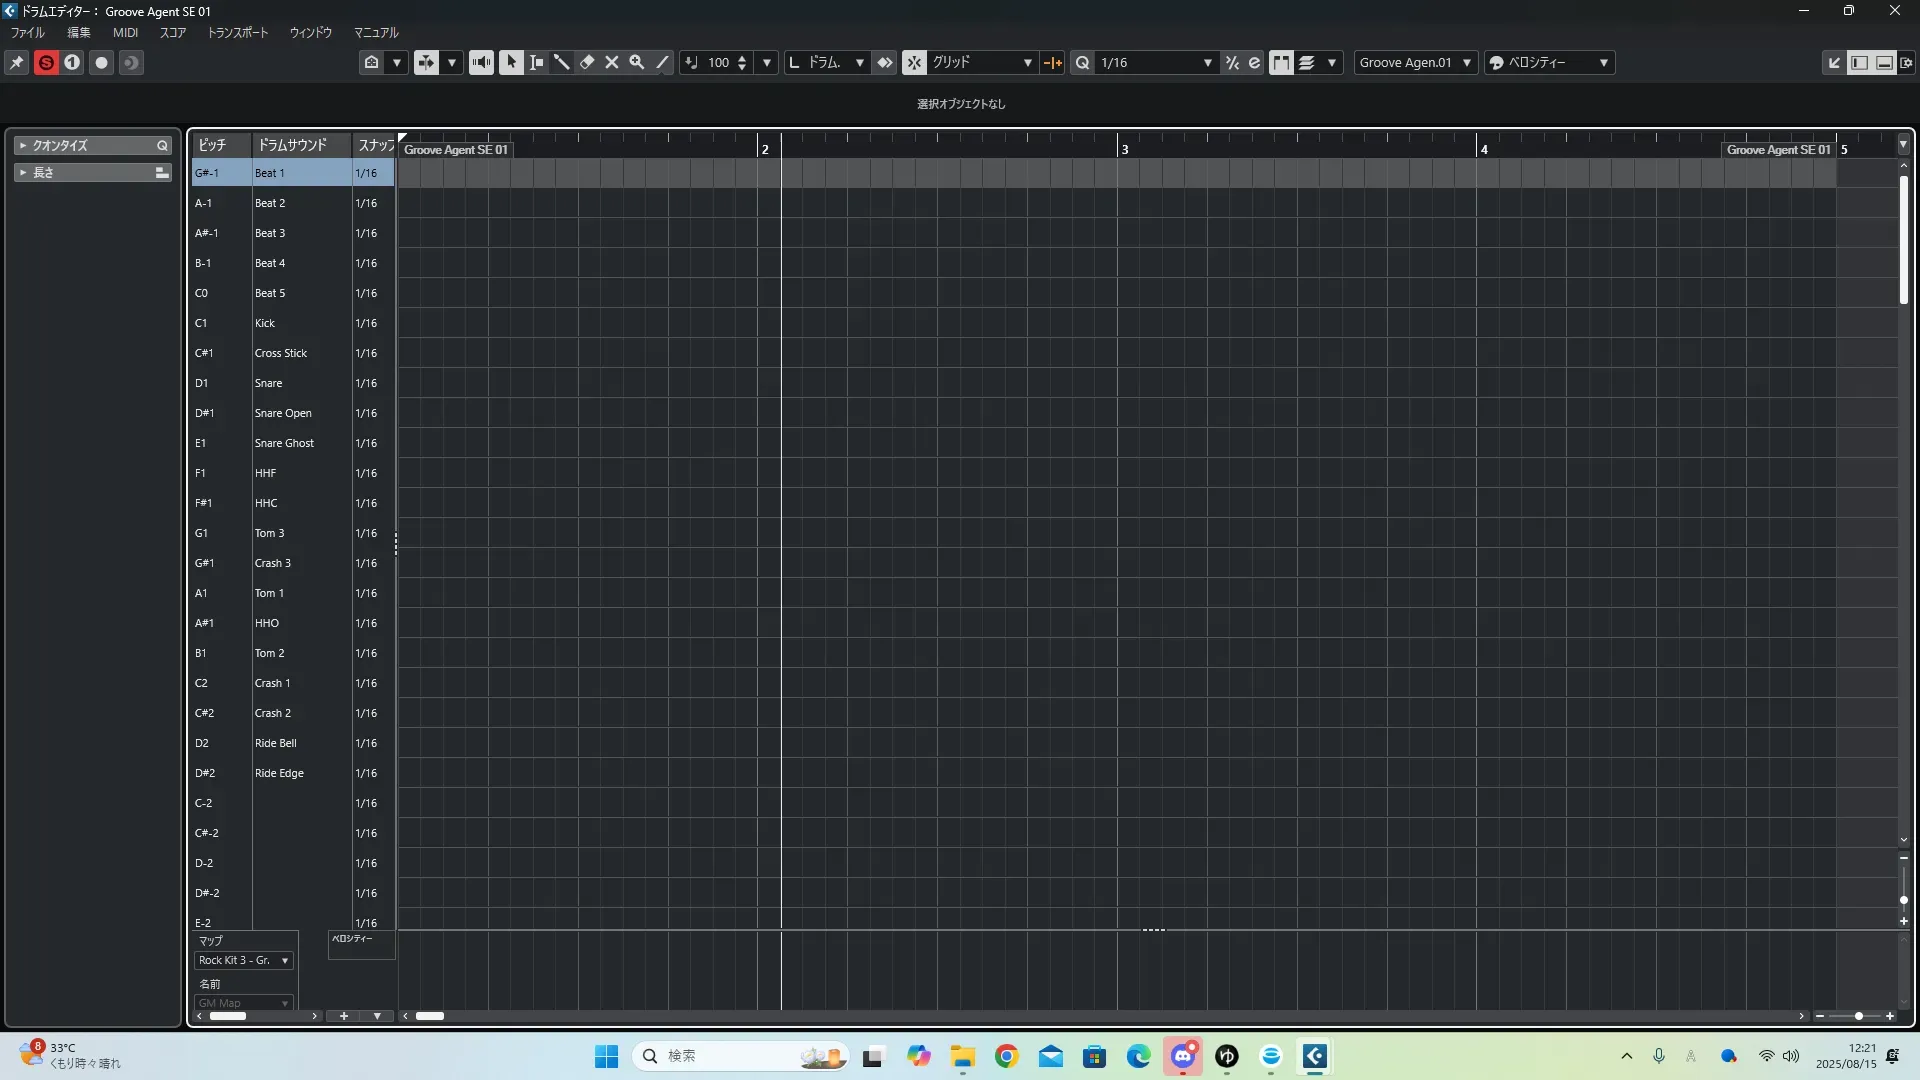Select the Zoom magnifier tool
This screenshot has height=1080, width=1920.
(637, 62)
